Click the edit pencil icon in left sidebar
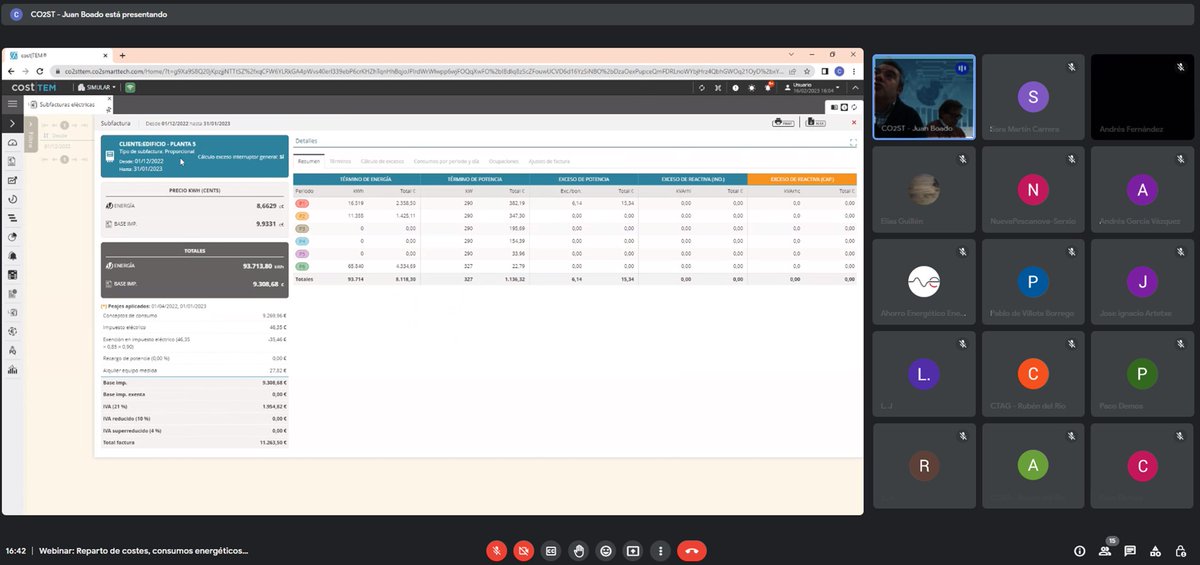1200x565 pixels. [12, 180]
